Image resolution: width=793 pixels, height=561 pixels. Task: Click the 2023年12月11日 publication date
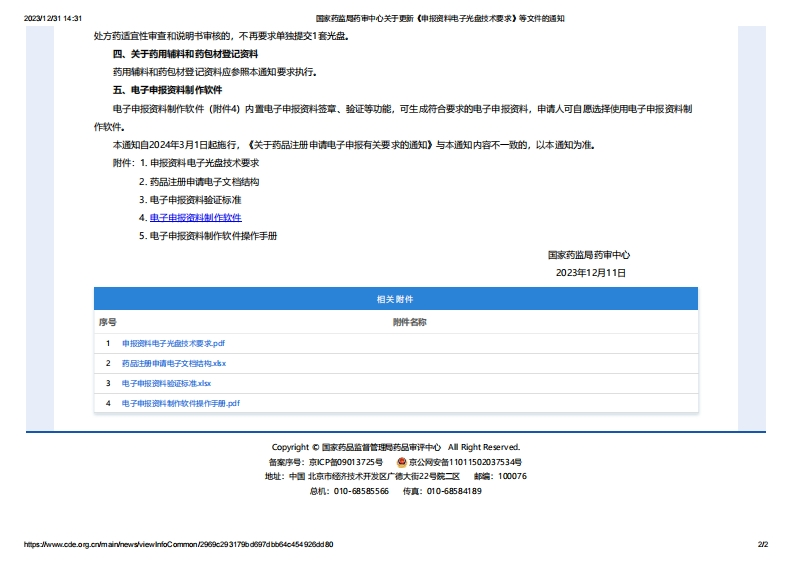590,272
